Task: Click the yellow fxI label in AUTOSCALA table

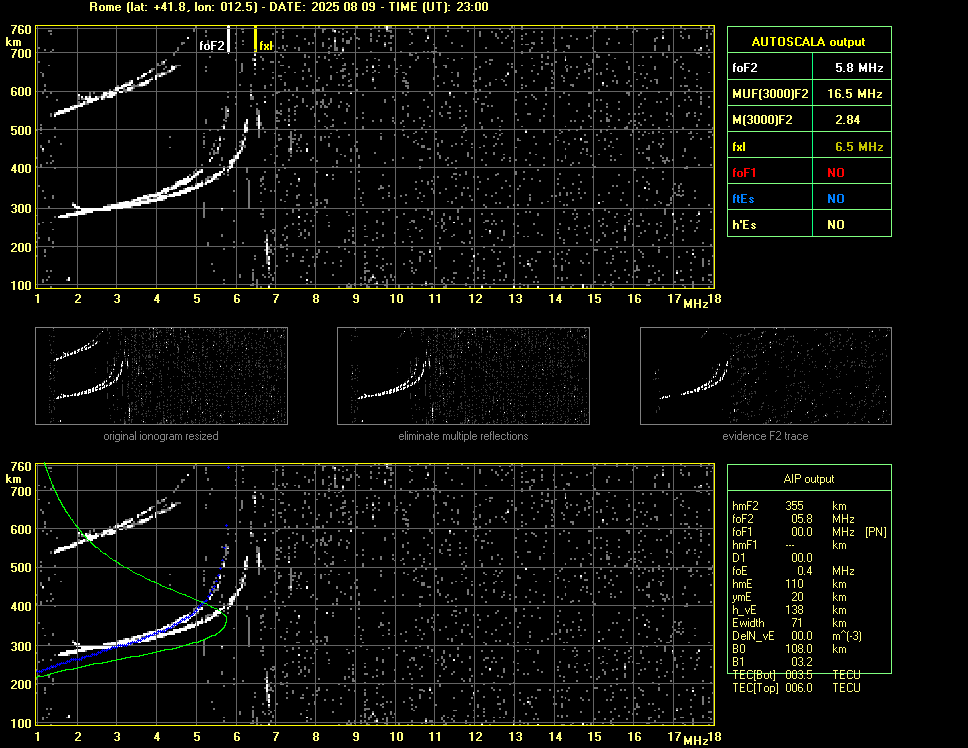Action: 738,147
